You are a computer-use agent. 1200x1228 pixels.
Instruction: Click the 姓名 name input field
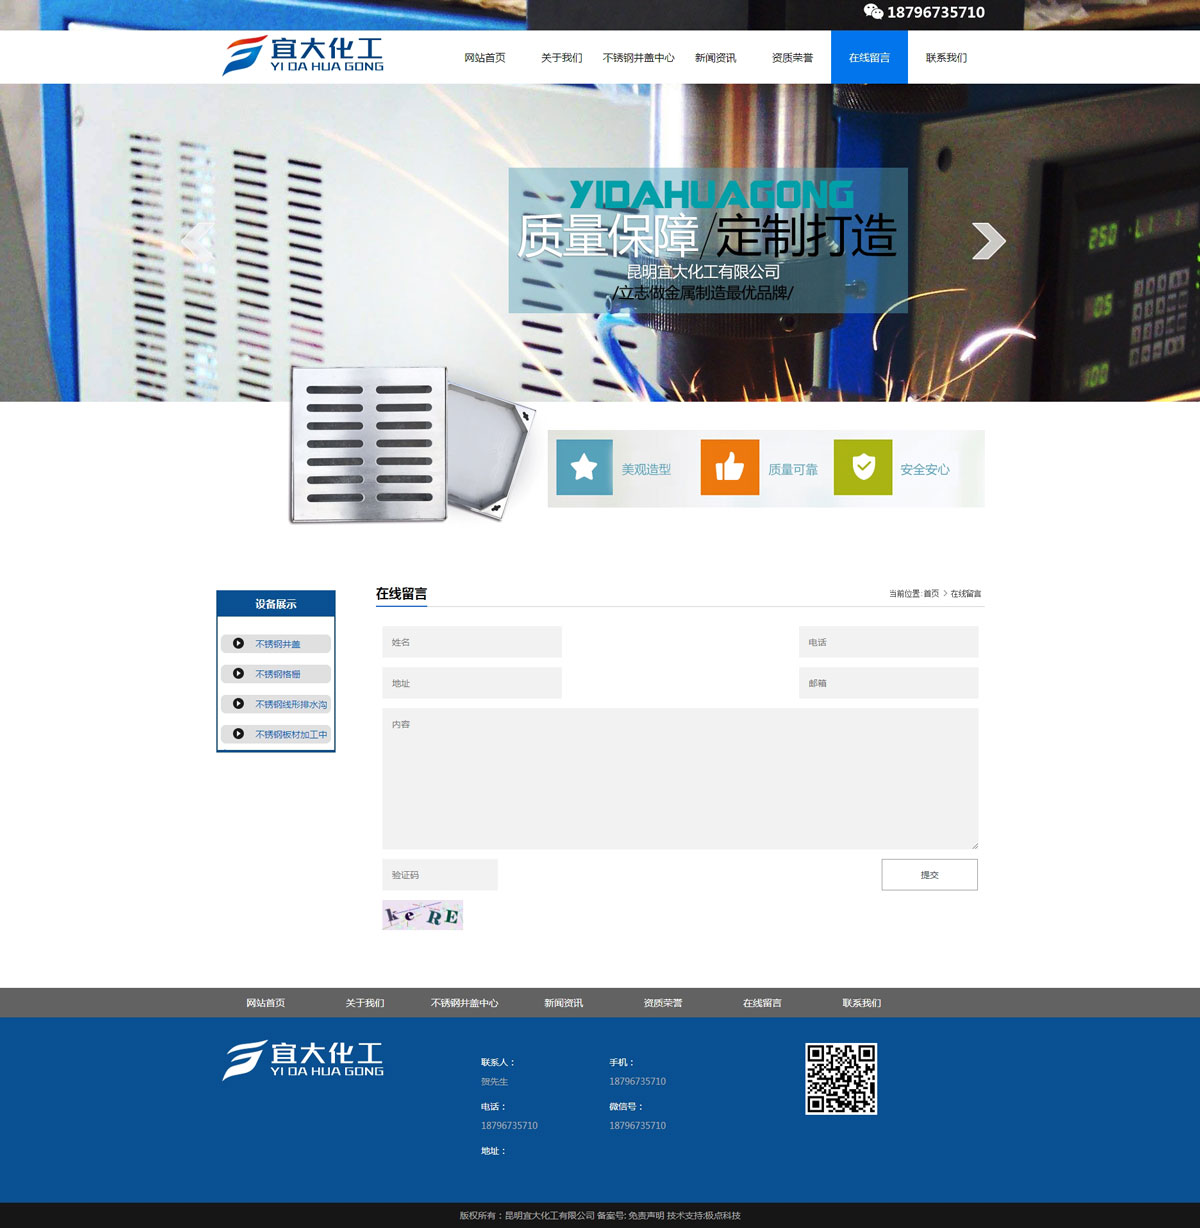tap(472, 642)
